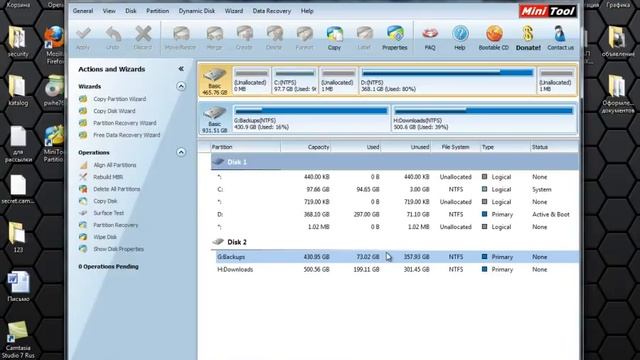
Task: Sort by Partition column header
Action: click(245, 147)
